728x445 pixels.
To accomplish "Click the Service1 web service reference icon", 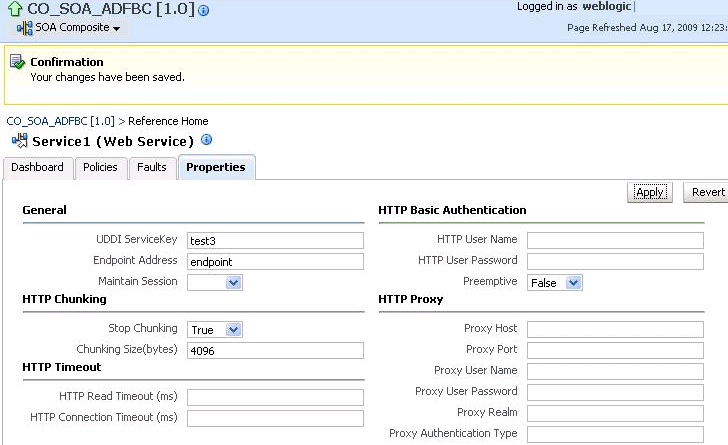I will [x=20, y=140].
